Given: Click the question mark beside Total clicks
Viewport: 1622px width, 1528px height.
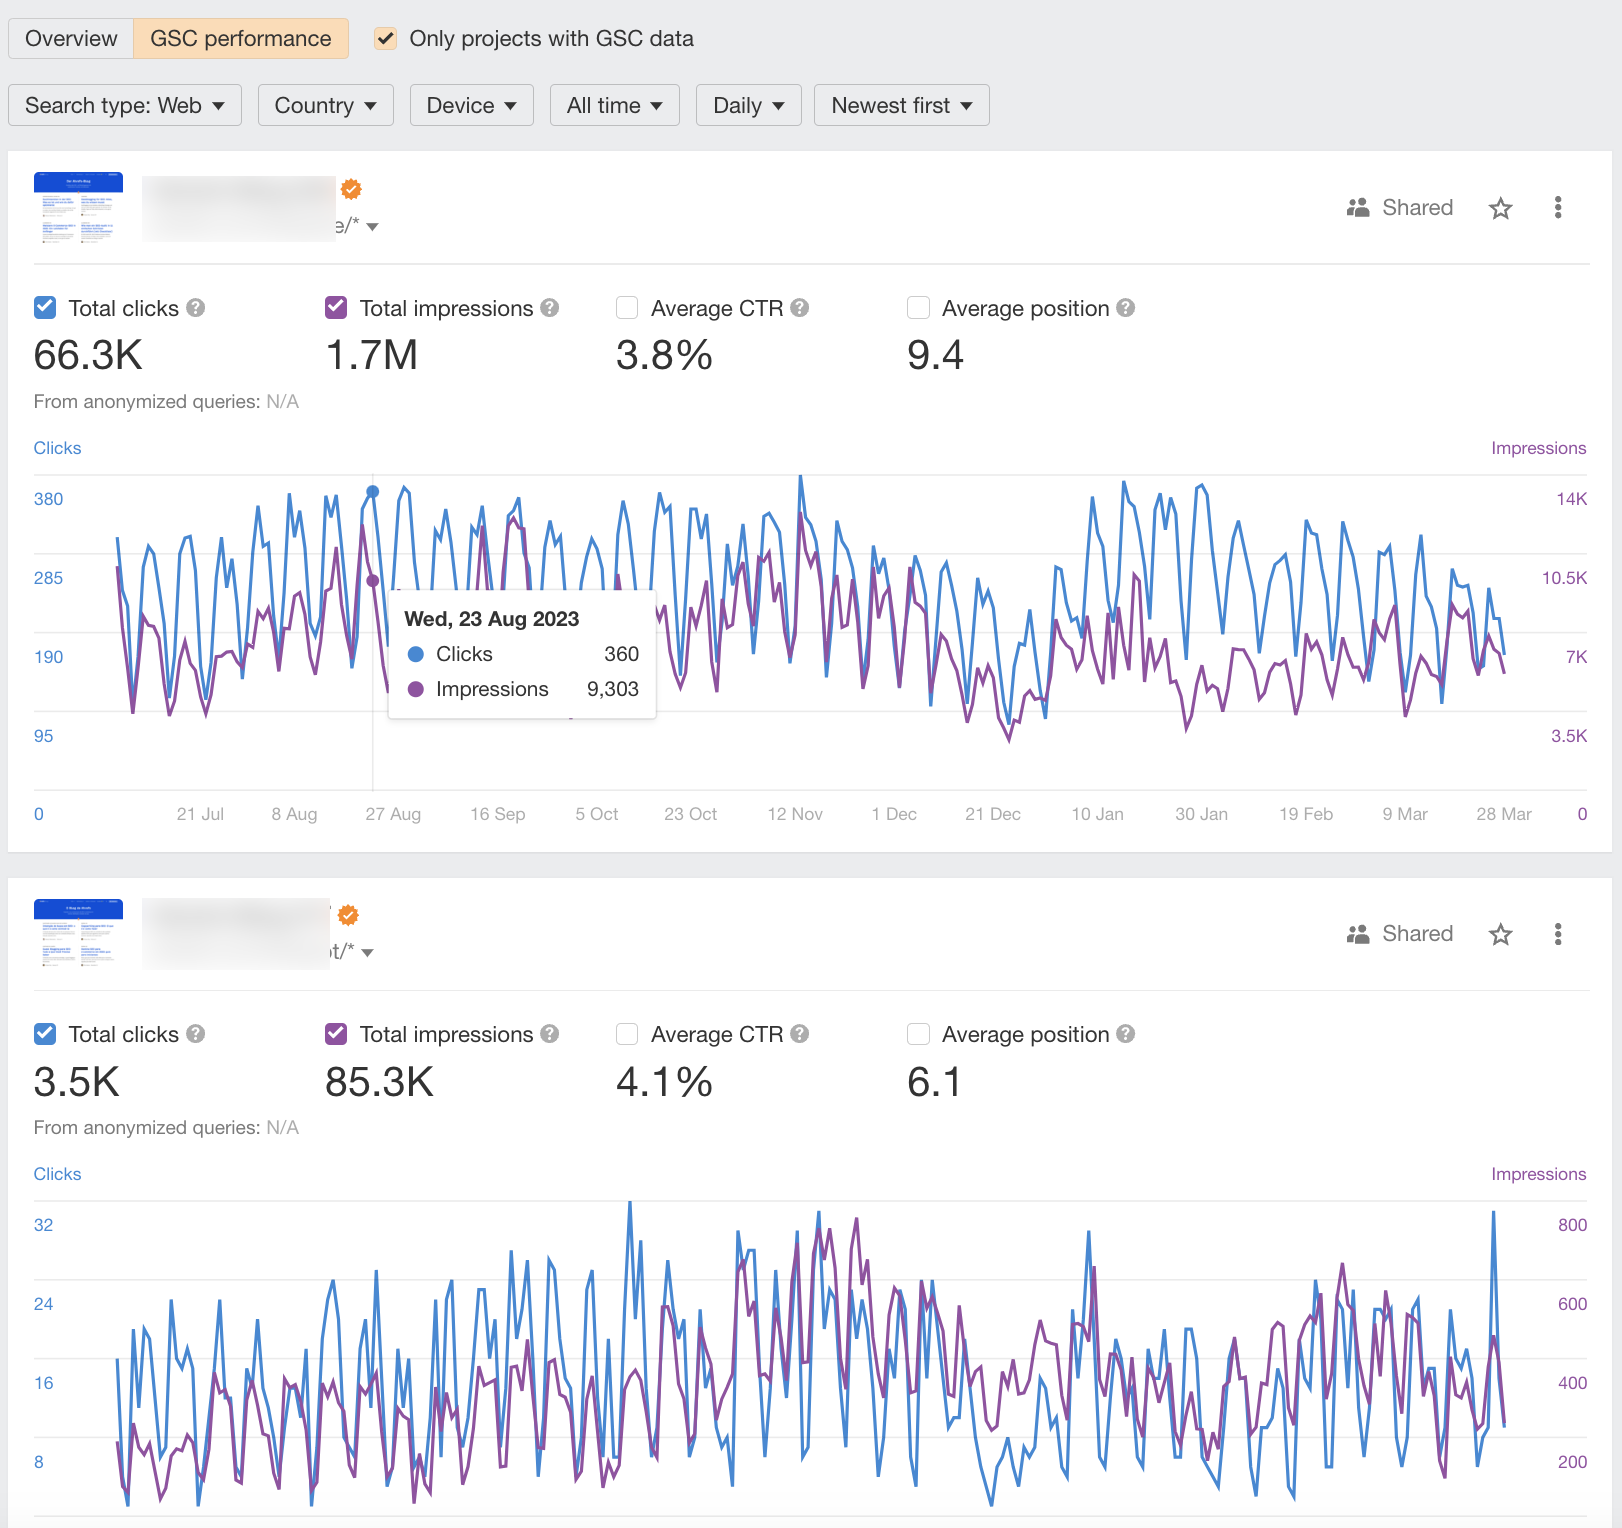Looking at the screenshot, I should pos(196,308).
